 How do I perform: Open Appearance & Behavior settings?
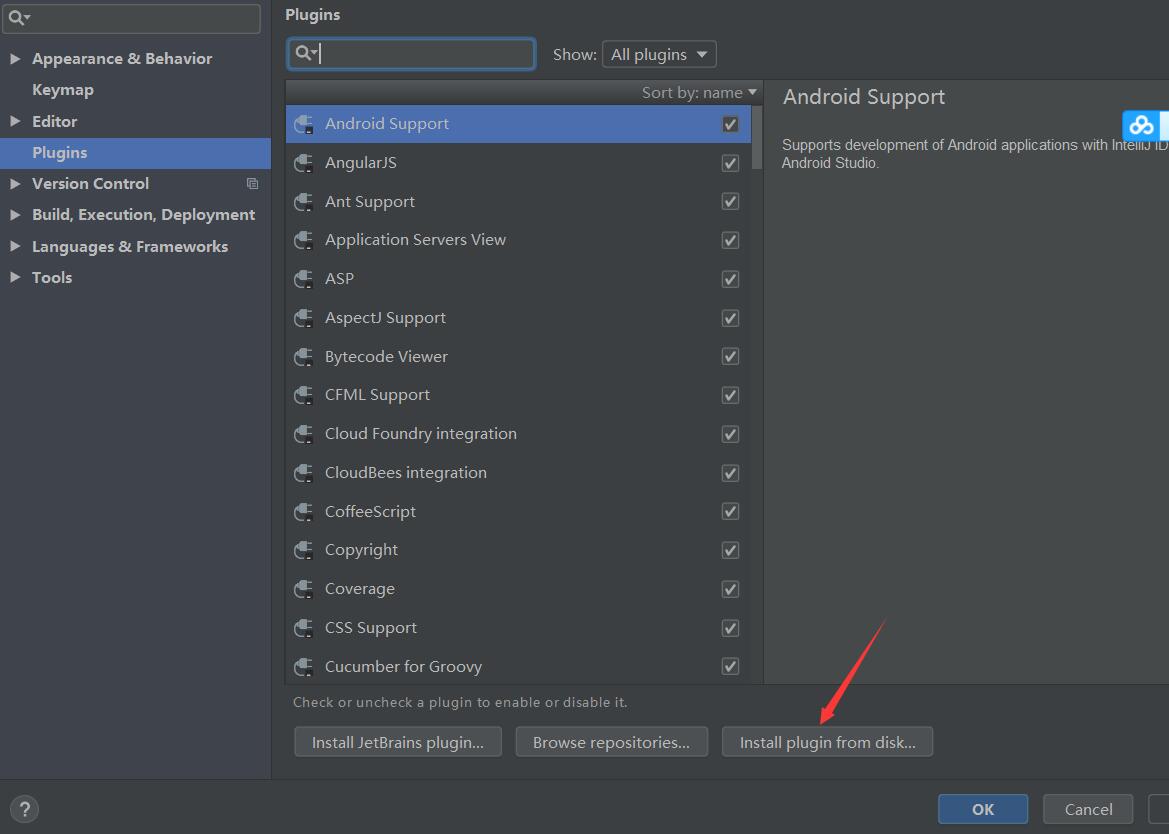(122, 58)
